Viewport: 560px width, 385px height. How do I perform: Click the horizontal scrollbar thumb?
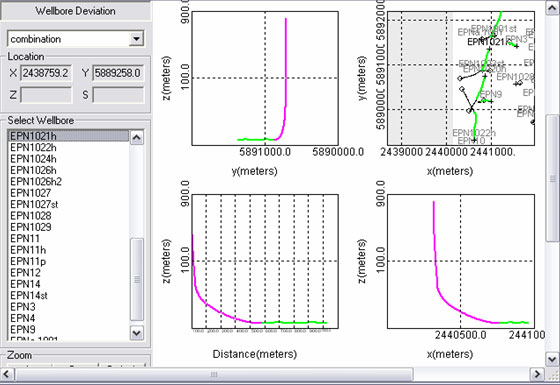(x=214, y=374)
